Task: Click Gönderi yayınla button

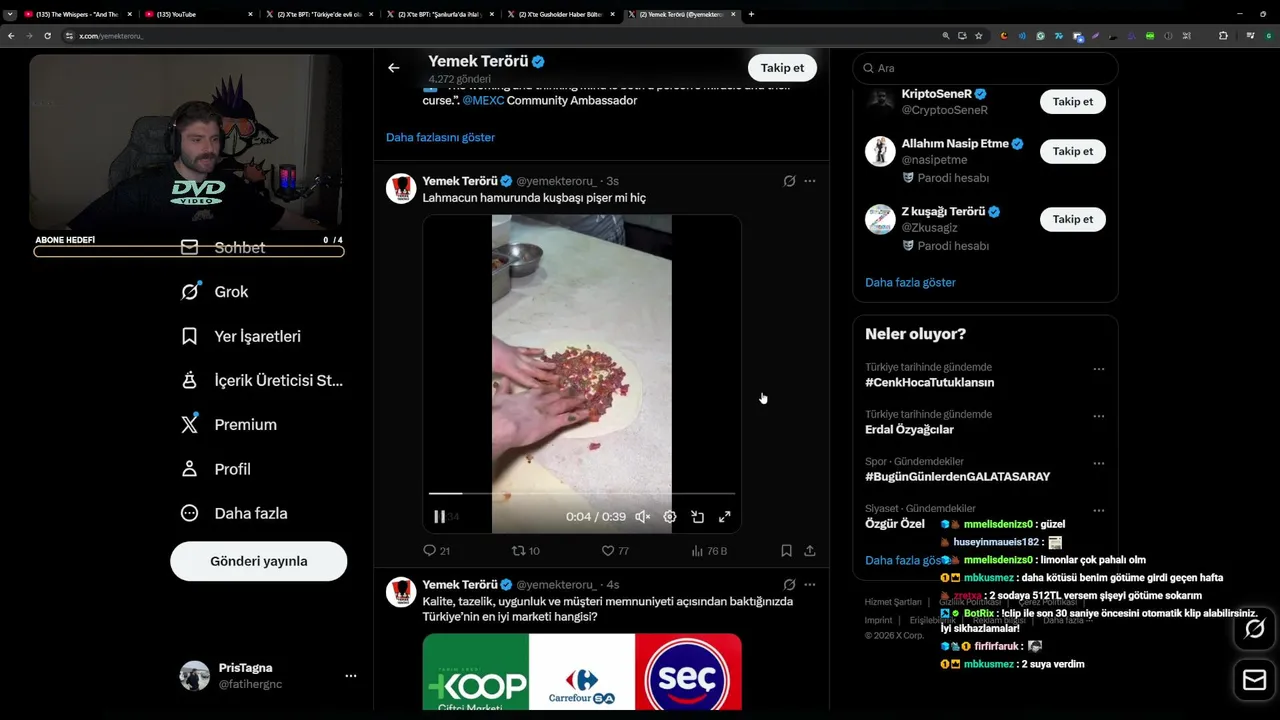Action: (258, 561)
